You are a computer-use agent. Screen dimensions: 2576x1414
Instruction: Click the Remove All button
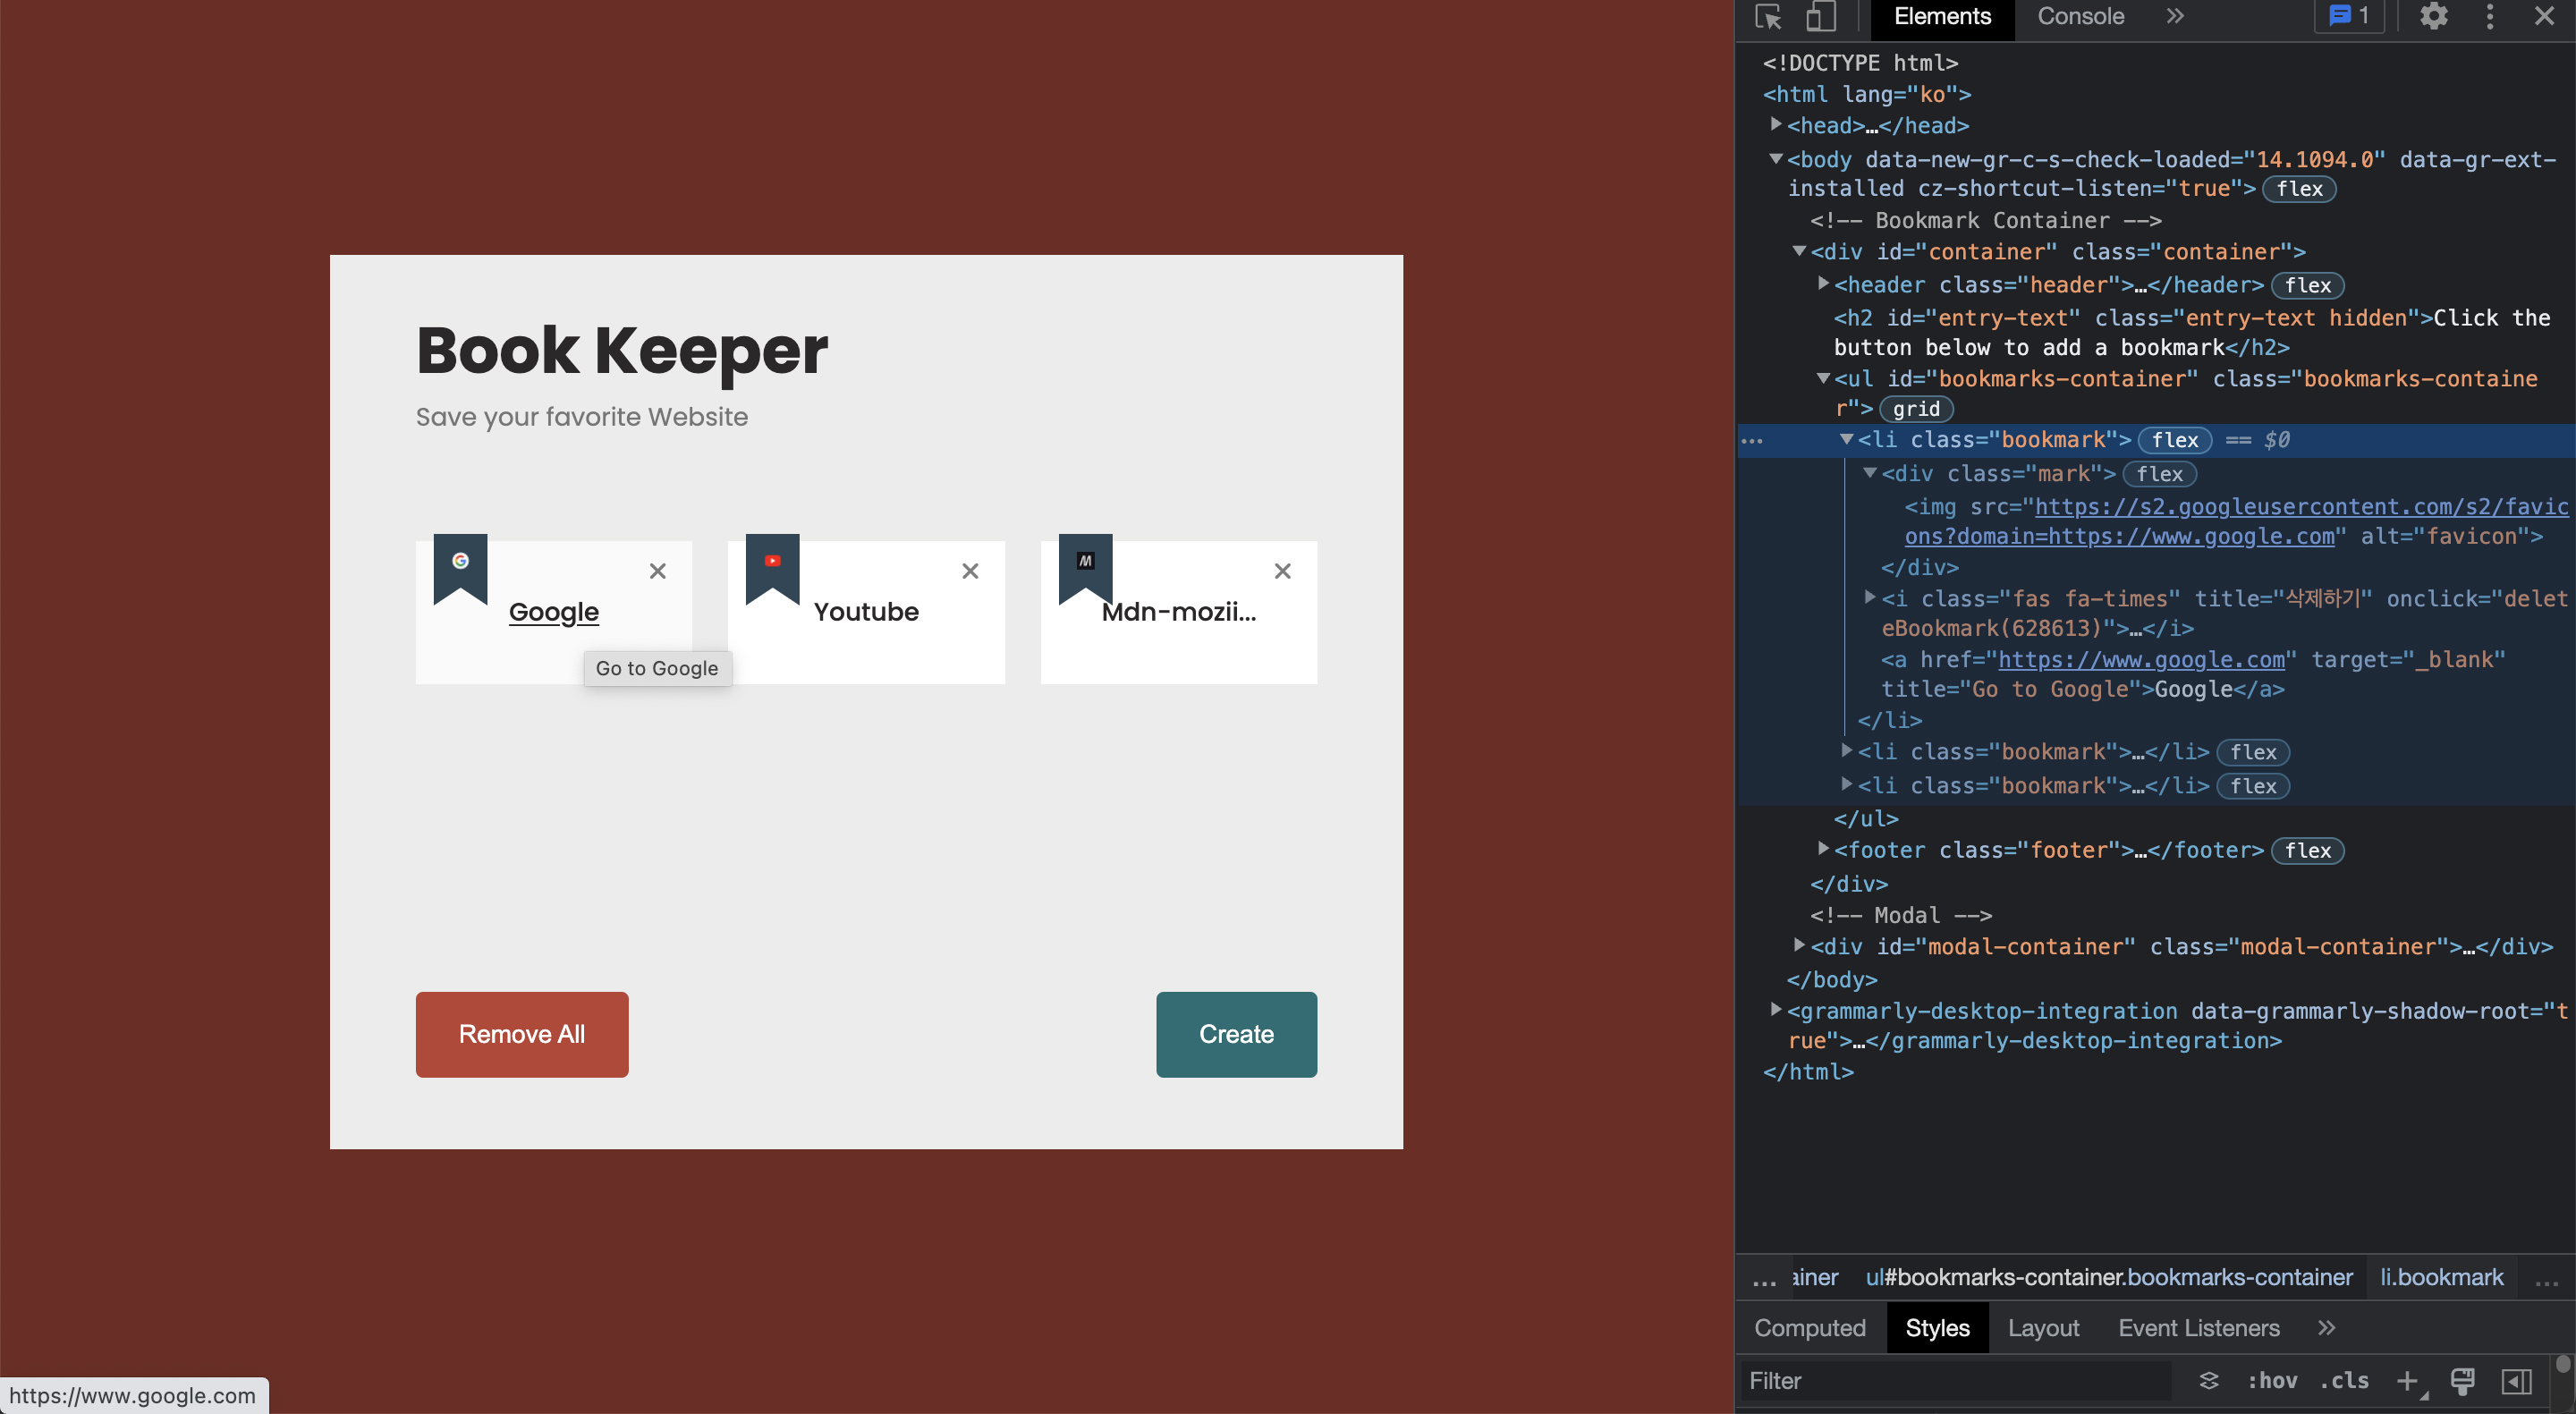click(x=522, y=1034)
